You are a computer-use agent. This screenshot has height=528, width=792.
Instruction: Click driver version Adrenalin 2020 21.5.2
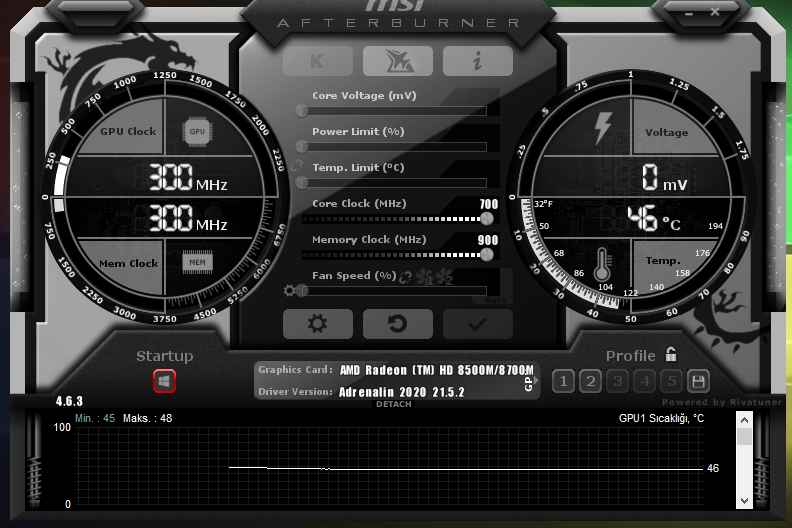click(x=401, y=392)
